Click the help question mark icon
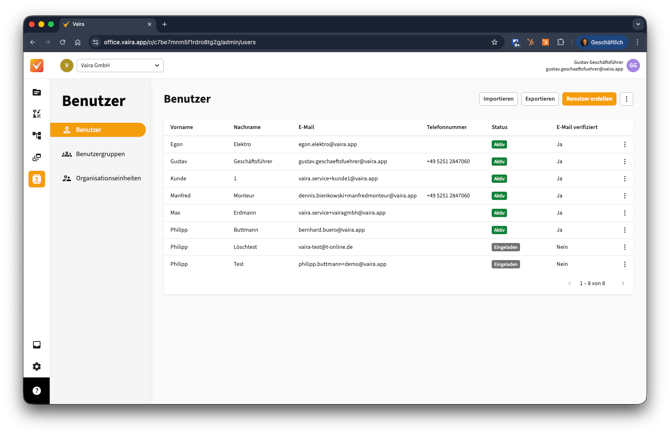670x435 pixels. (37, 391)
